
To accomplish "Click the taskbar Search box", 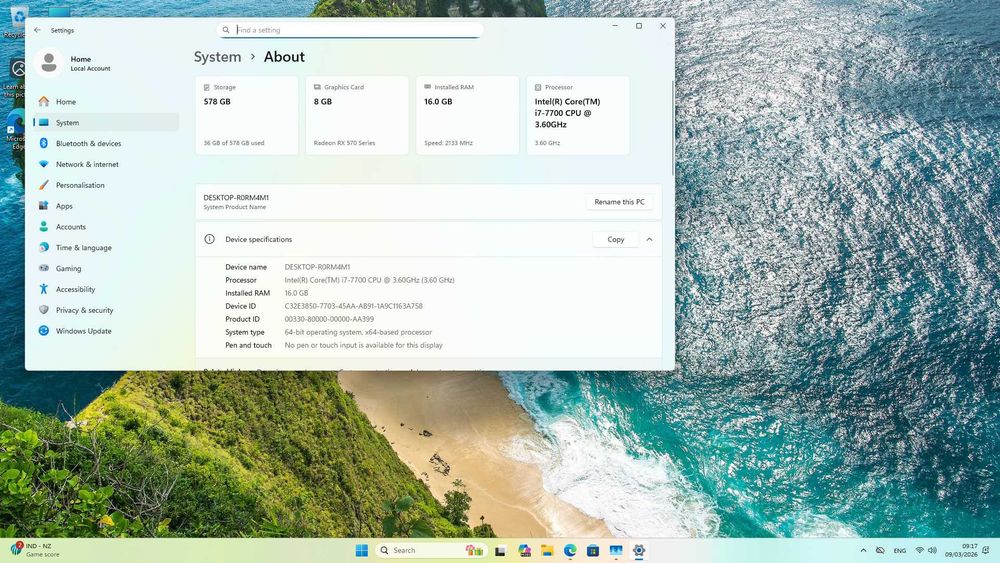I will click(431, 550).
